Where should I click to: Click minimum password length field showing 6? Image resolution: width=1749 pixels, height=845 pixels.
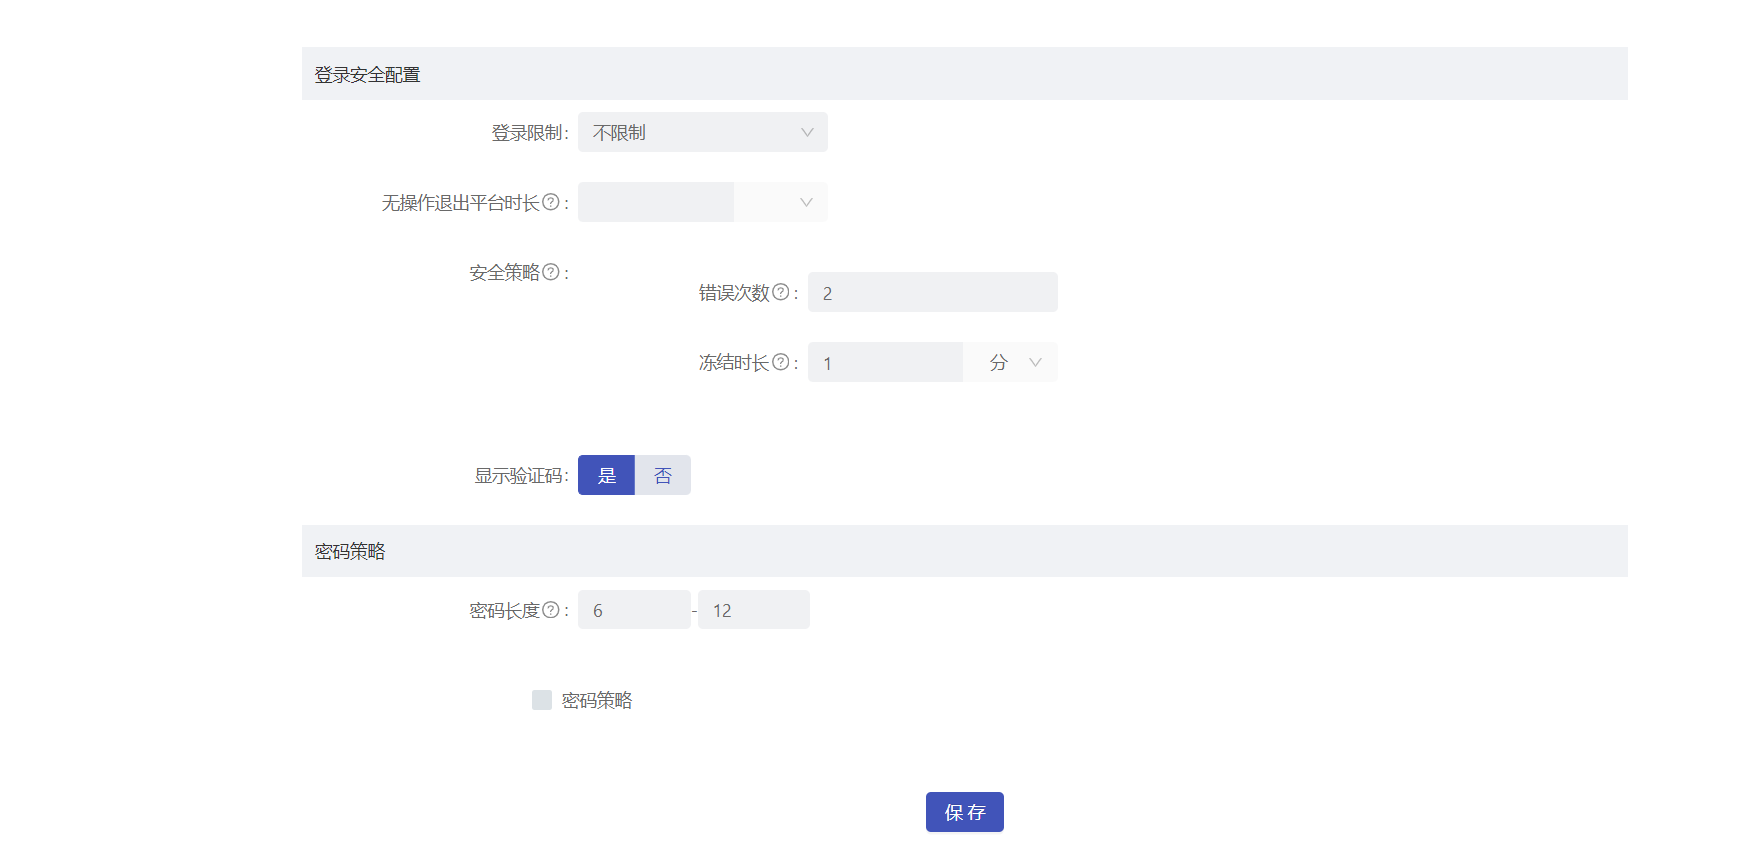point(634,609)
